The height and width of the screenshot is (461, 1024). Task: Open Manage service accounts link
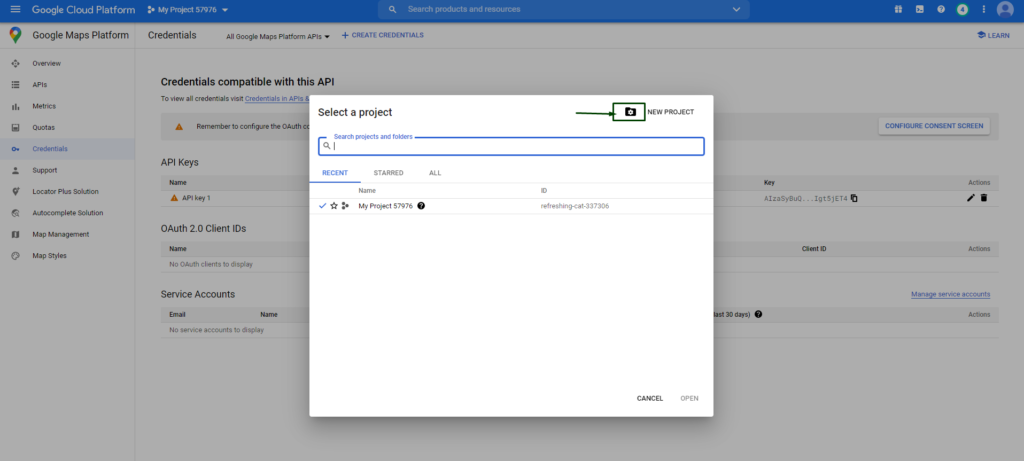tap(950, 294)
